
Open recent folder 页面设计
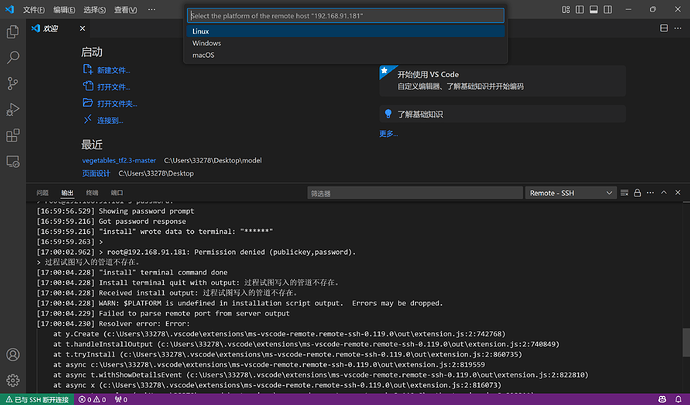96,173
